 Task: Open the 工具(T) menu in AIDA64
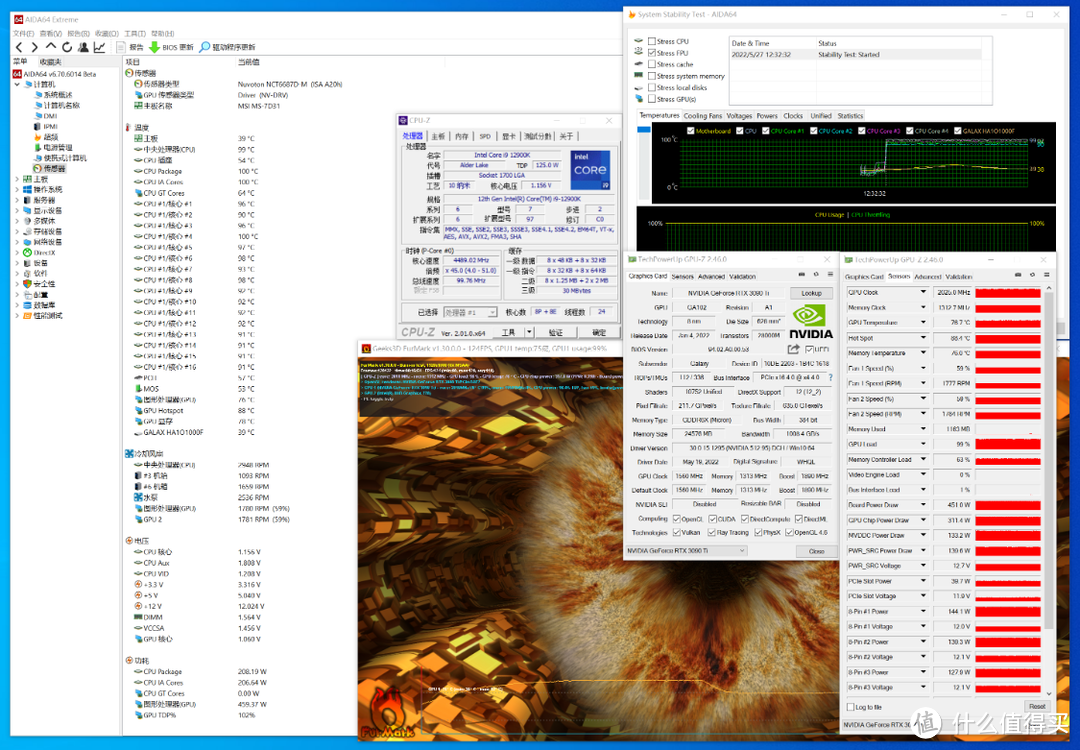point(134,33)
